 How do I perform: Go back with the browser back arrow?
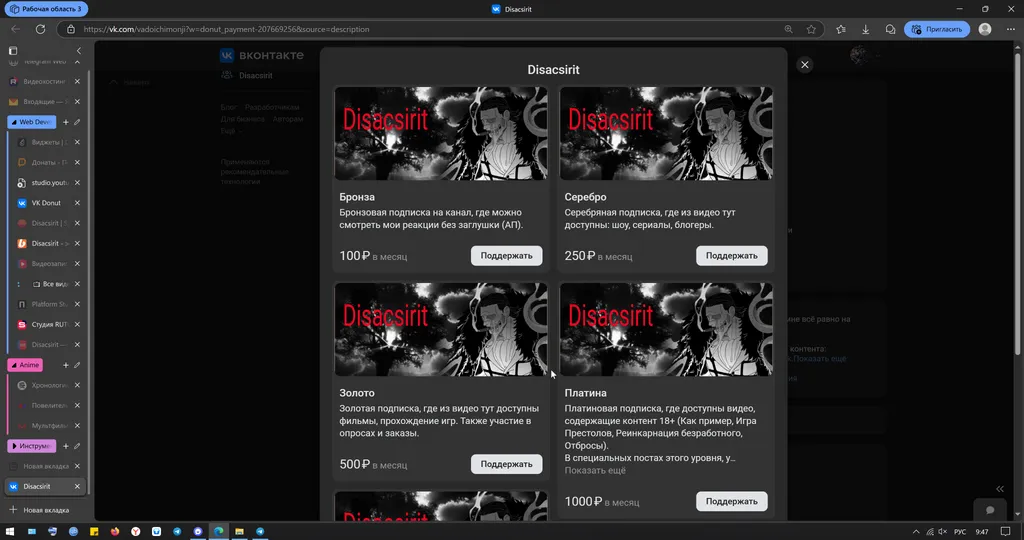[16, 29]
